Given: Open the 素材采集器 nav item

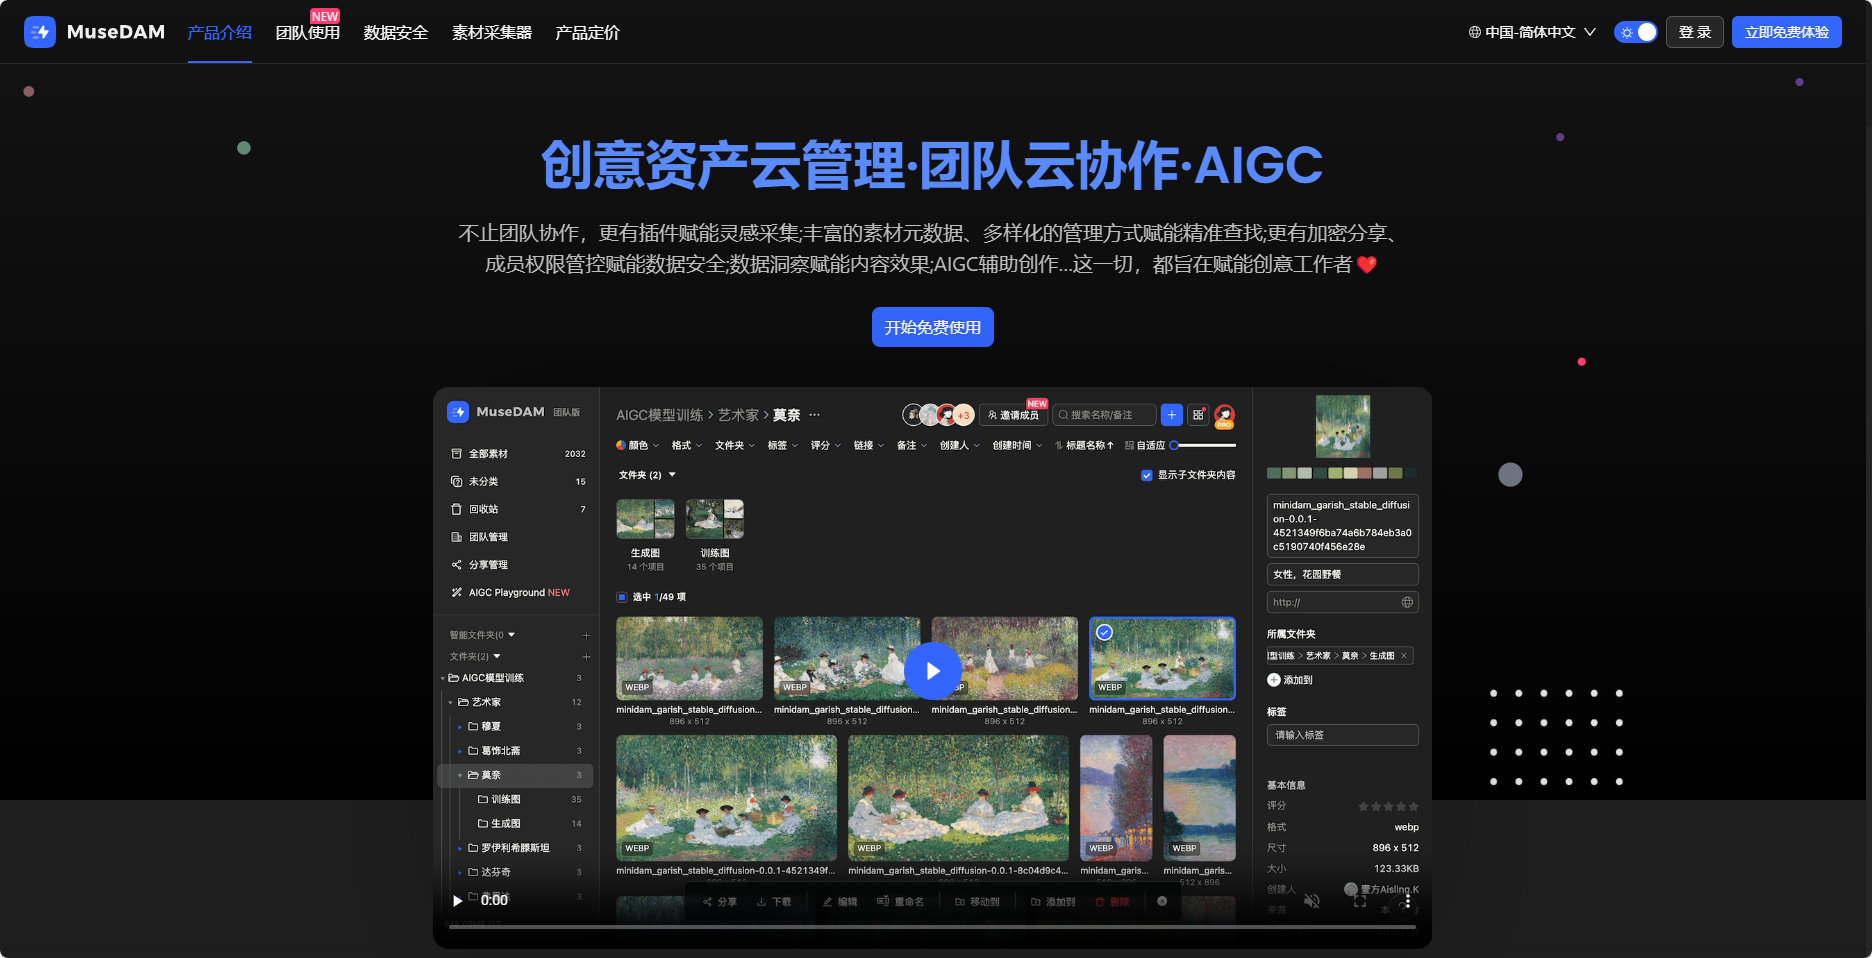Looking at the screenshot, I should (x=492, y=33).
